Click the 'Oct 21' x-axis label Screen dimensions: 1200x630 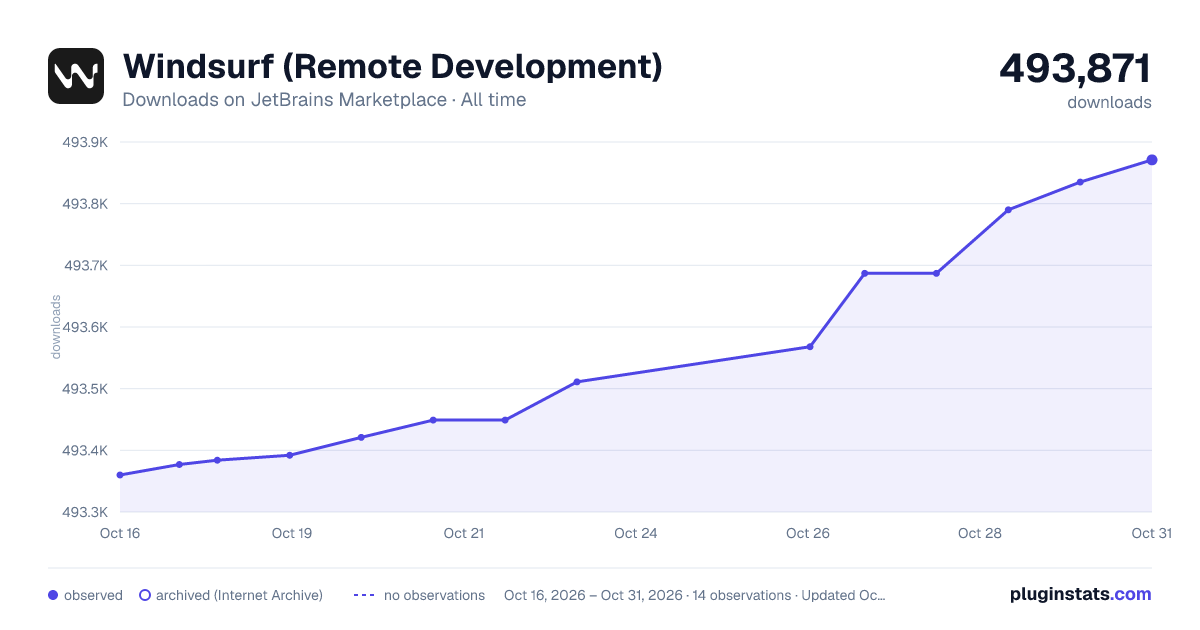(x=464, y=533)
